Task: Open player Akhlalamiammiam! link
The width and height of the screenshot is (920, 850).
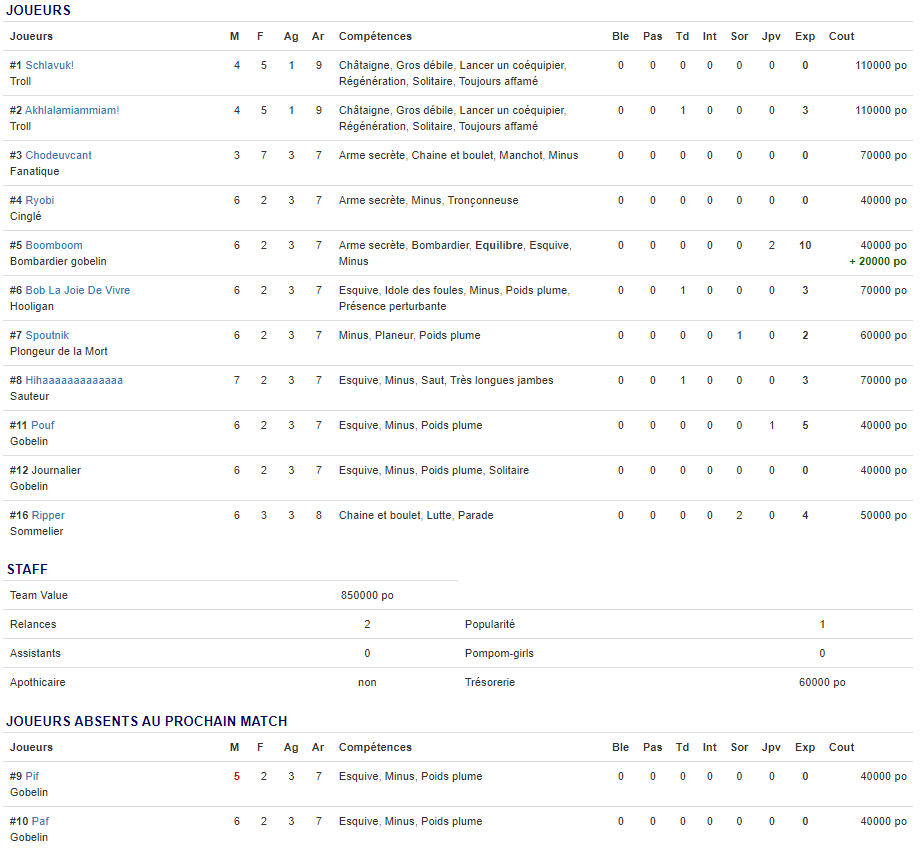Action: coord(72,110)
